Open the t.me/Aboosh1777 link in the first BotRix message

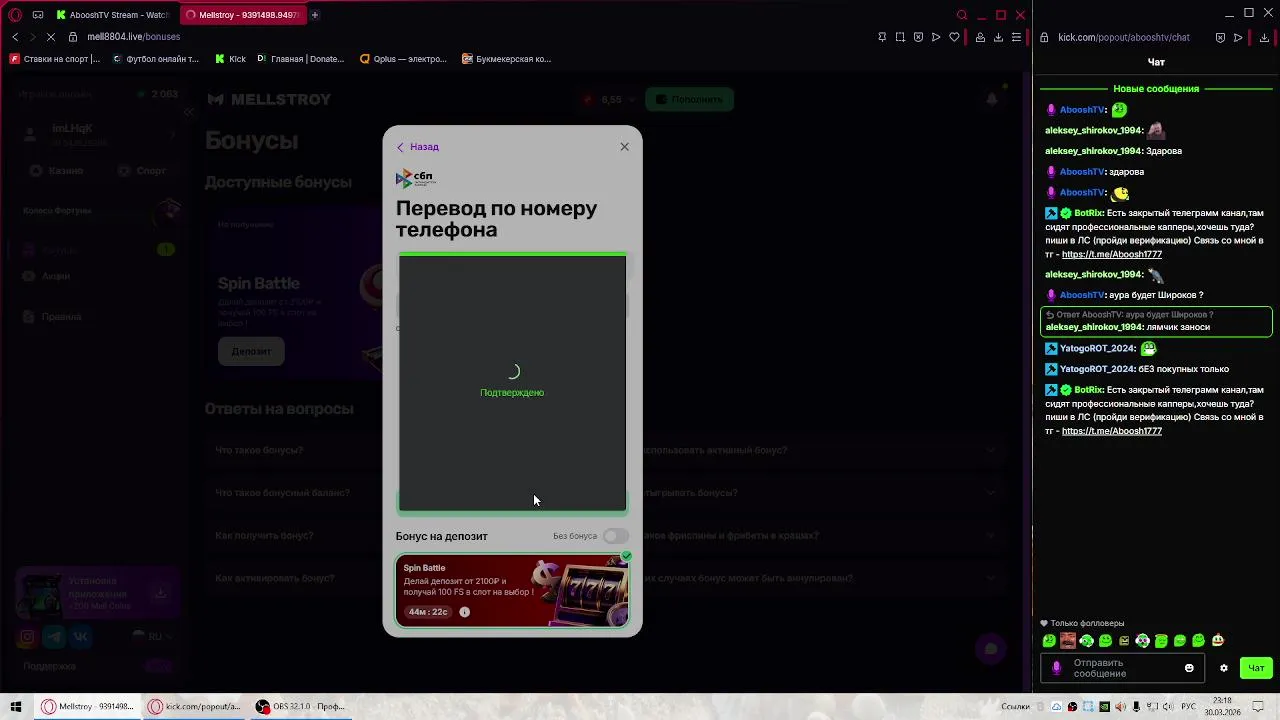1111,255
